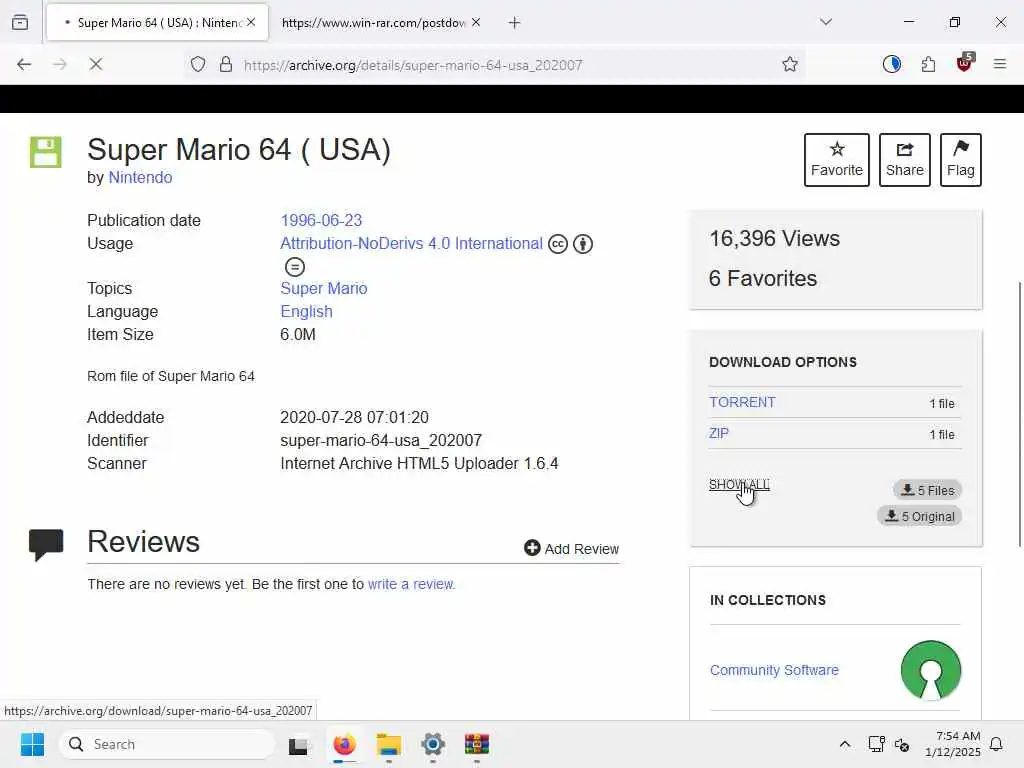Click the Firefox taskbar icon
This screenshot has width=1024, height=768.
pos(344,744)
